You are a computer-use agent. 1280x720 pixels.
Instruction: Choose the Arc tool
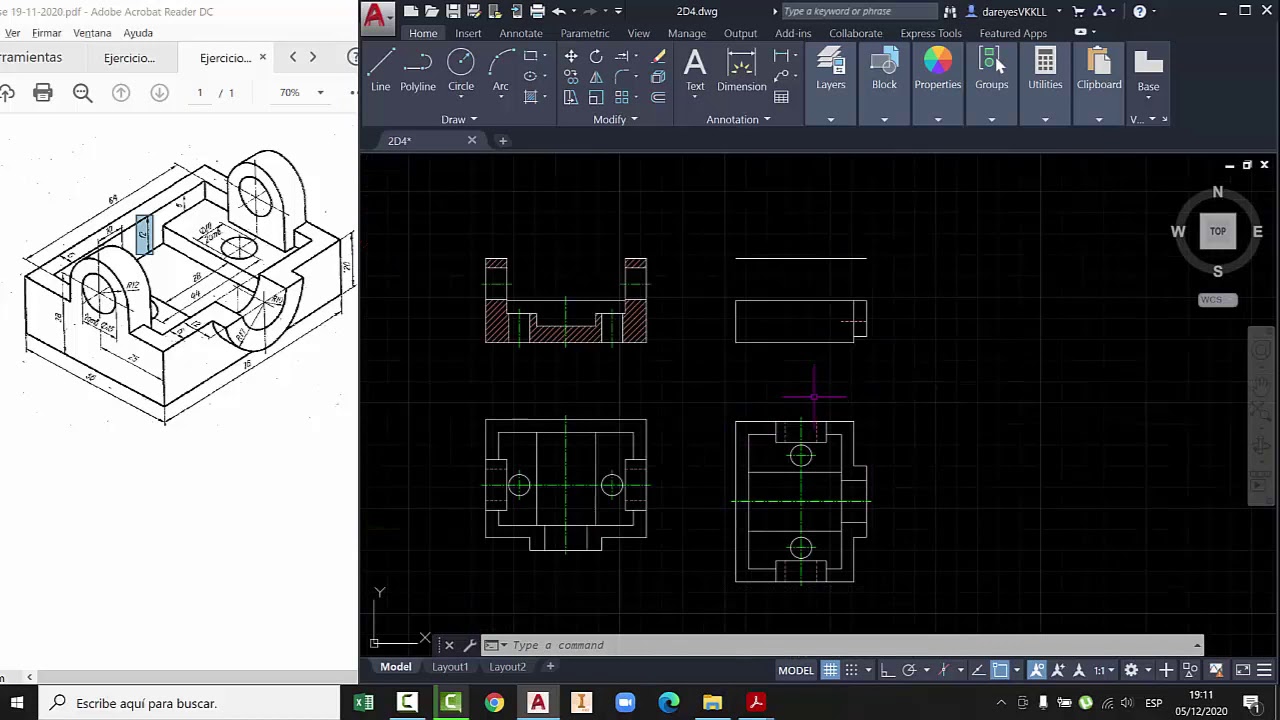(501, 70)
